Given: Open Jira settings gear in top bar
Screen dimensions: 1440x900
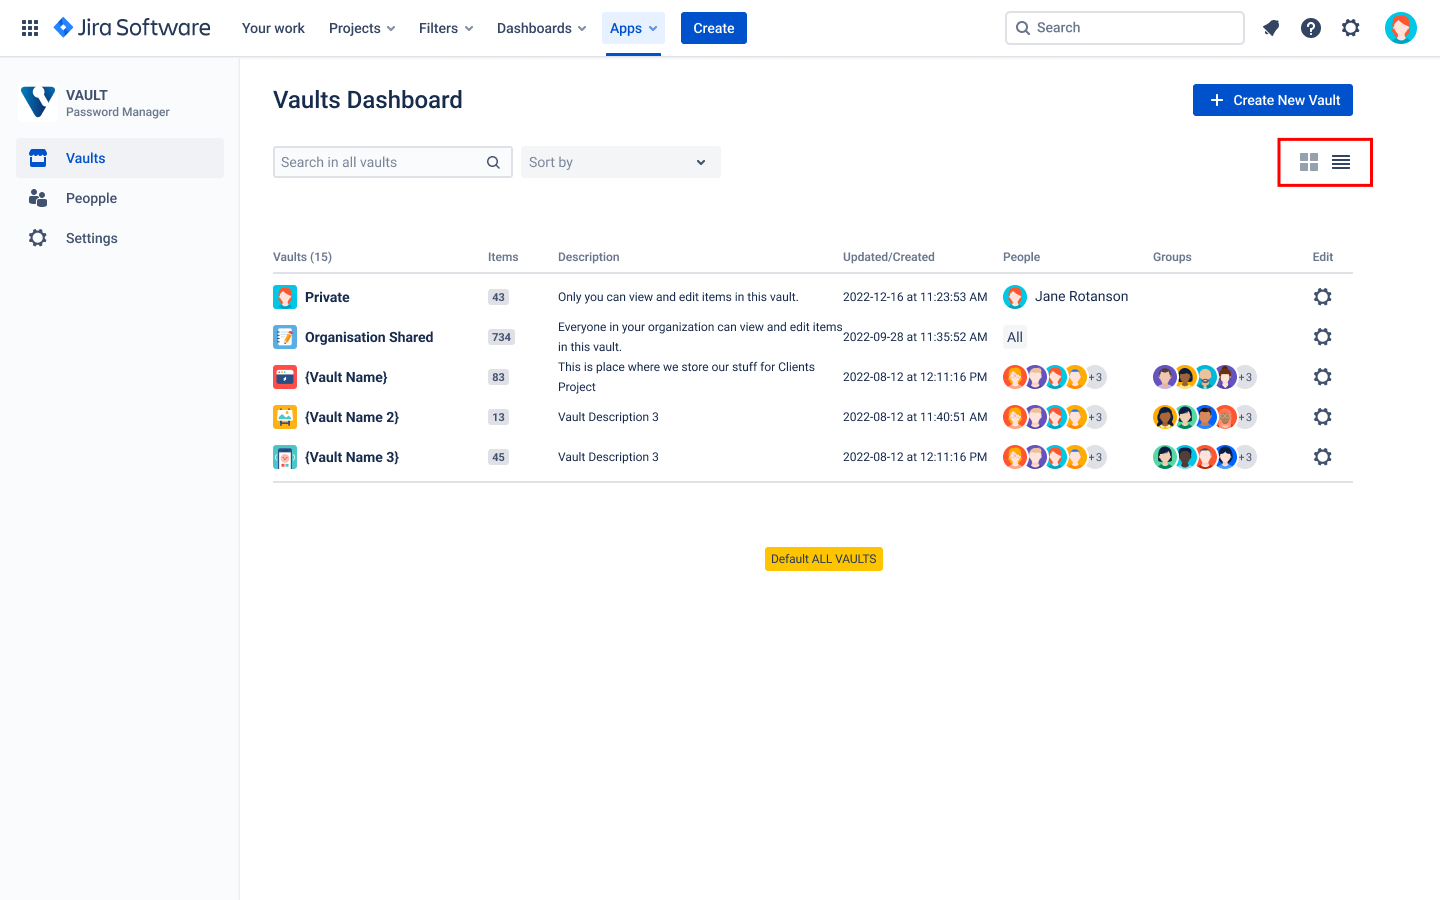Looking at the screenshot, I should 1351,28.
